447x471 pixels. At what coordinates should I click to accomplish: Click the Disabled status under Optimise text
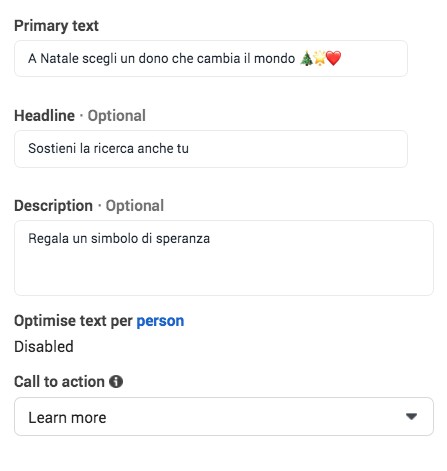(x=44, y=347)
